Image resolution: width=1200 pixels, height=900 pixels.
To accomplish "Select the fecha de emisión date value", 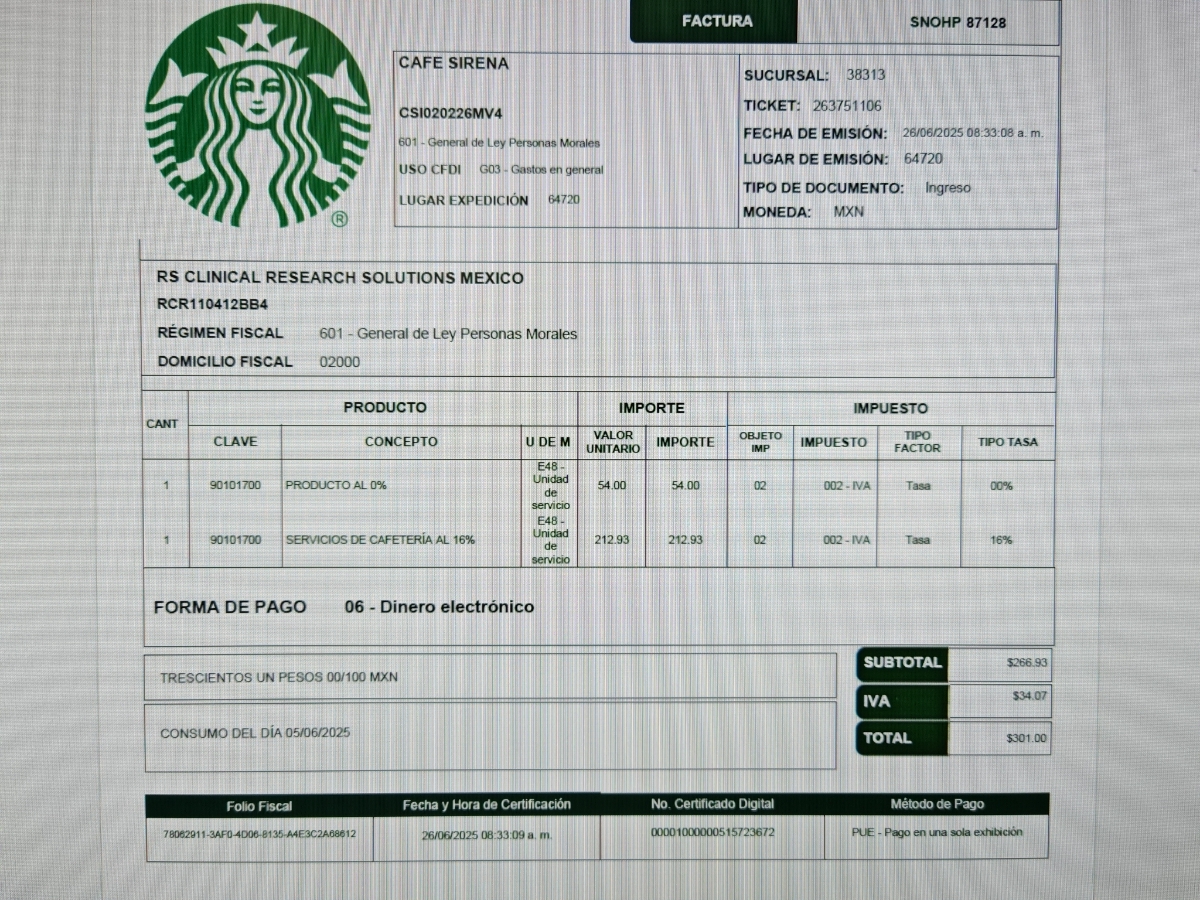I will [x=972, y=133].
